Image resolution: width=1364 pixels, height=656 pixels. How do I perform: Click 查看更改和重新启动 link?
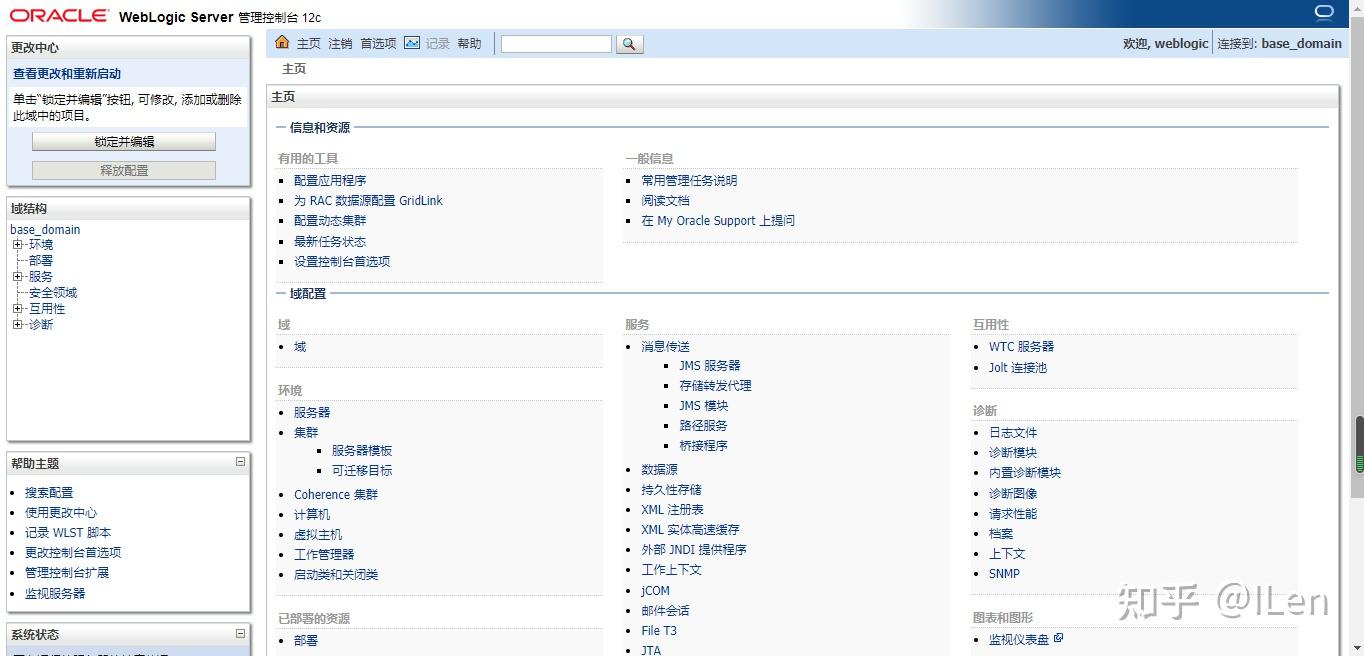point(67,74)
